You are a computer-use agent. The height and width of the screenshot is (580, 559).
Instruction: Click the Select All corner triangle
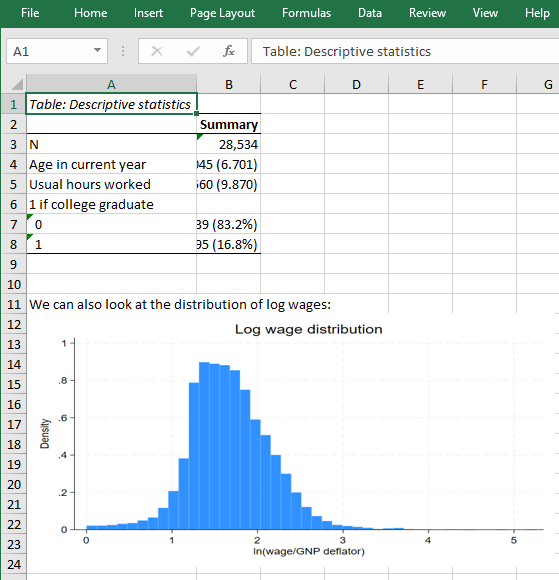[x=17, y=84]
